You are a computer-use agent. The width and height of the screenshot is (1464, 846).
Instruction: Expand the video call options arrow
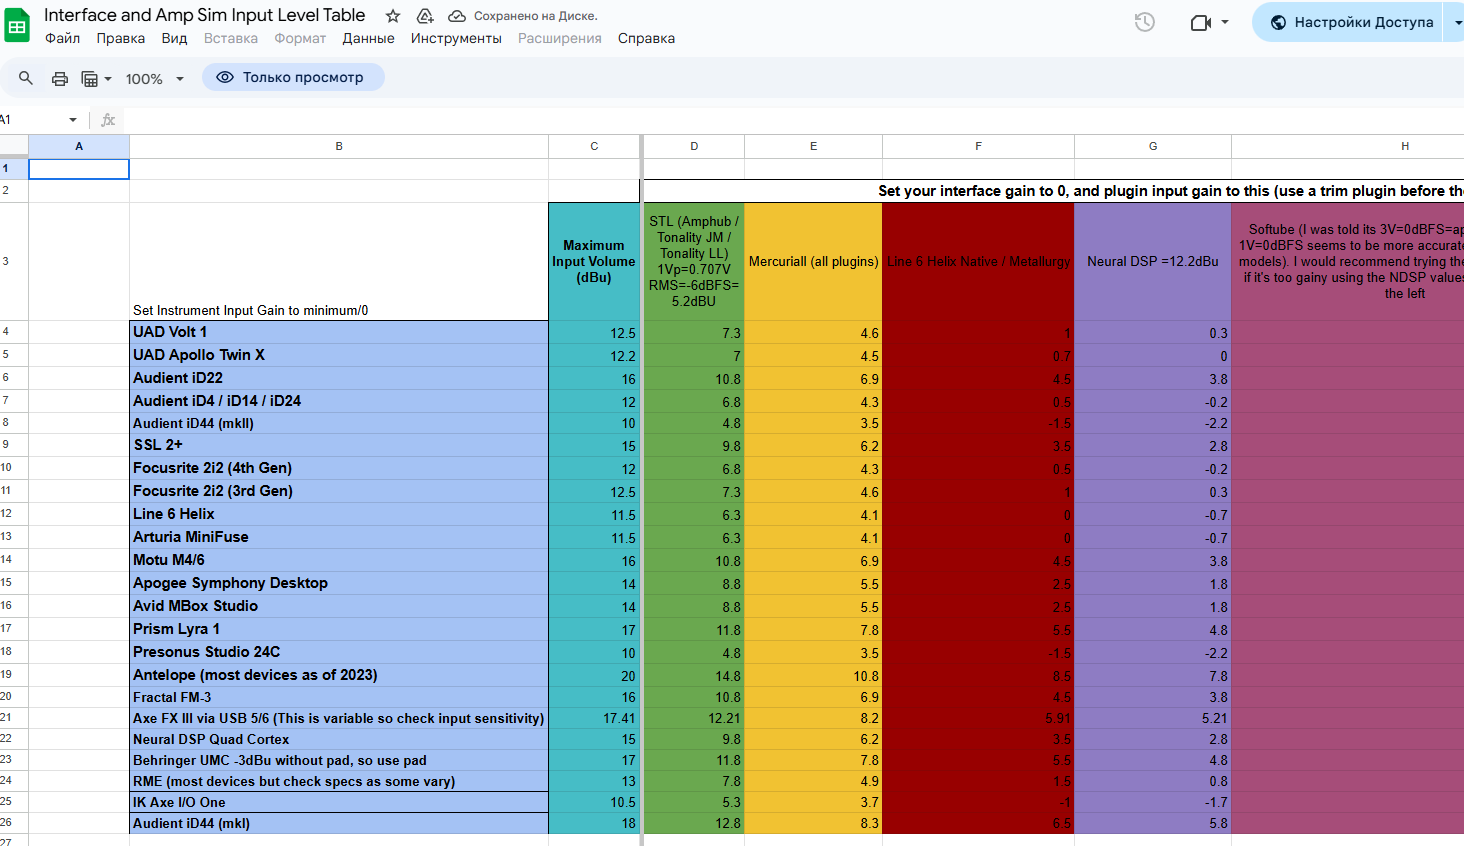[x=1225, y=22]
